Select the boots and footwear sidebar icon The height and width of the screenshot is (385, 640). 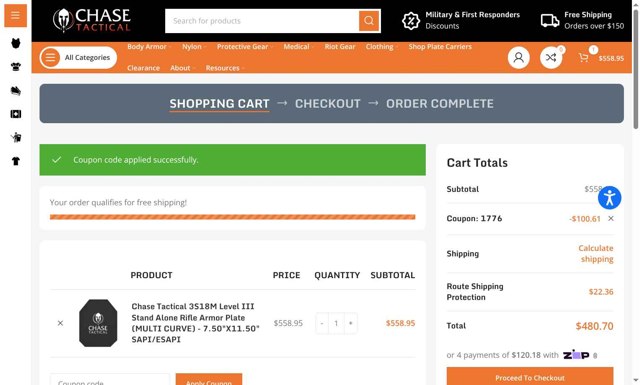(16, 91)
